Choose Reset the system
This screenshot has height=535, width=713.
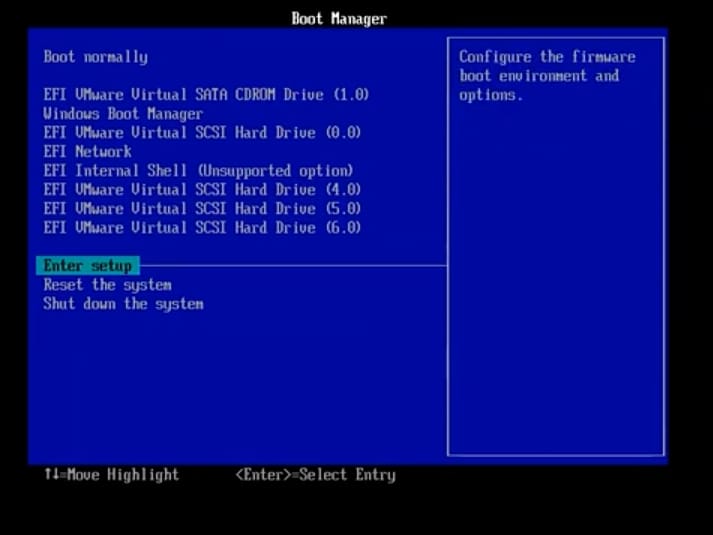coord(107,285)
